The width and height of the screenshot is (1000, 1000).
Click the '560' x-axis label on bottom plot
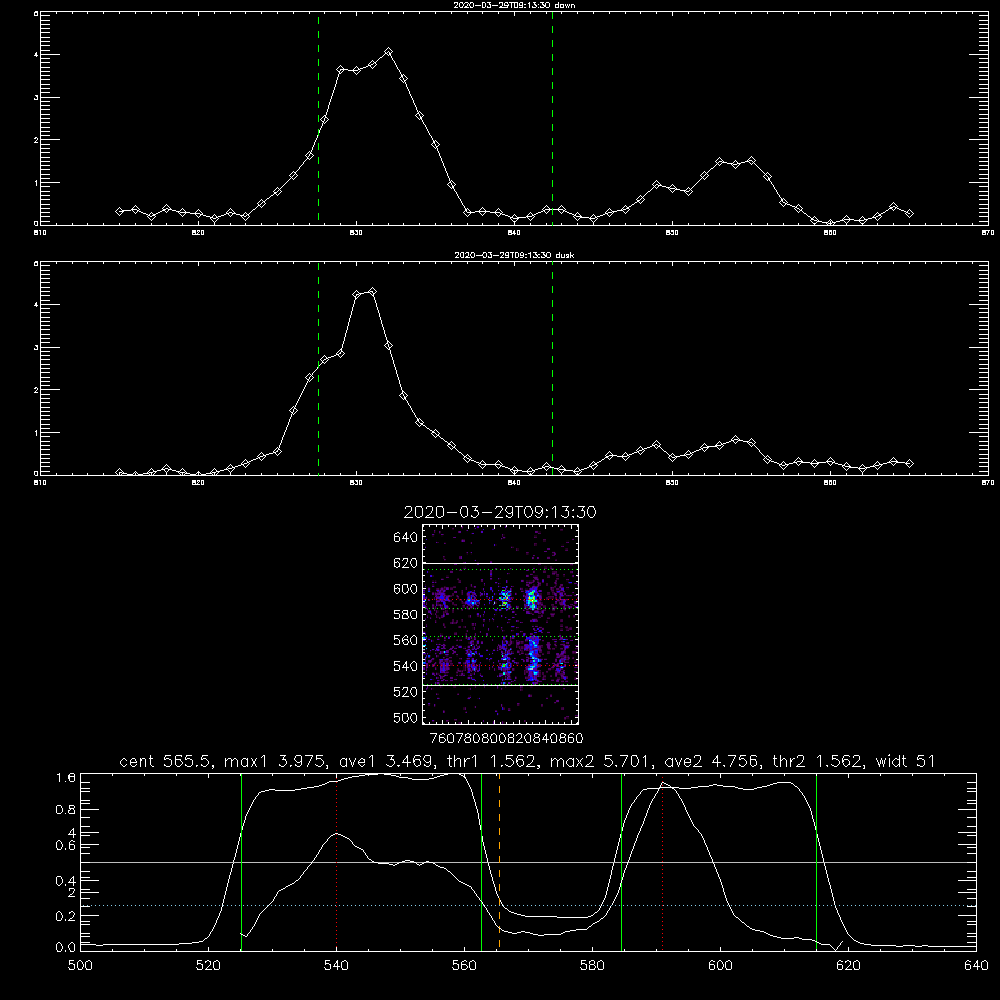coord(464,966)
